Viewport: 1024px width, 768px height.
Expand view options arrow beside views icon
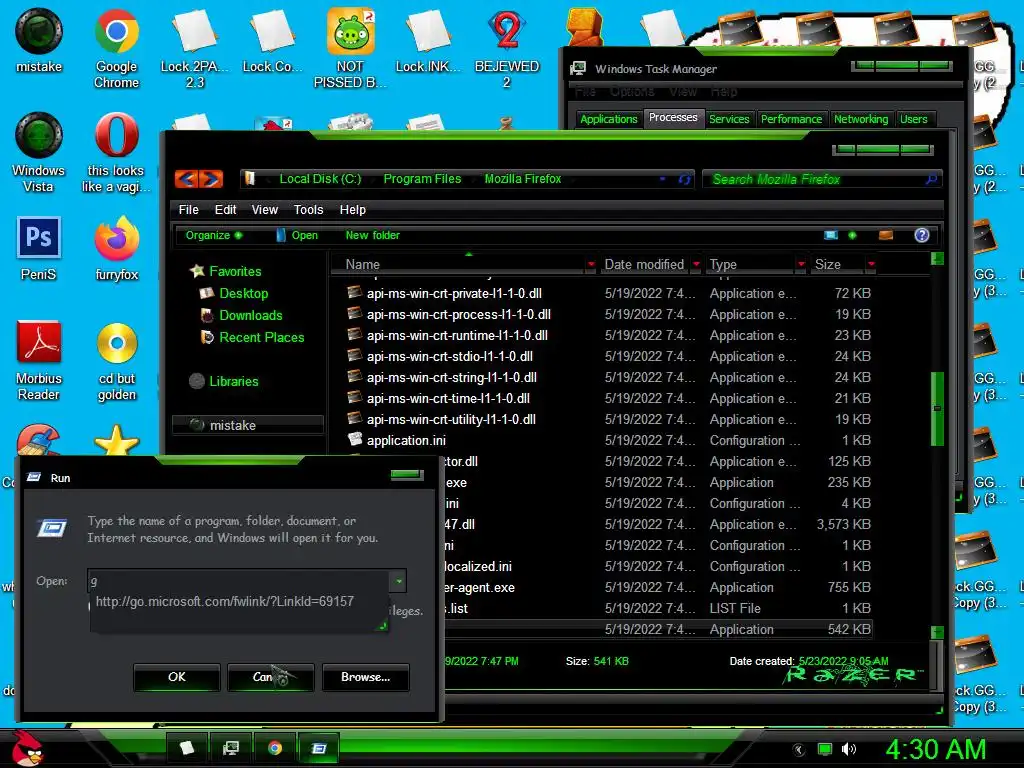[852, 235]
